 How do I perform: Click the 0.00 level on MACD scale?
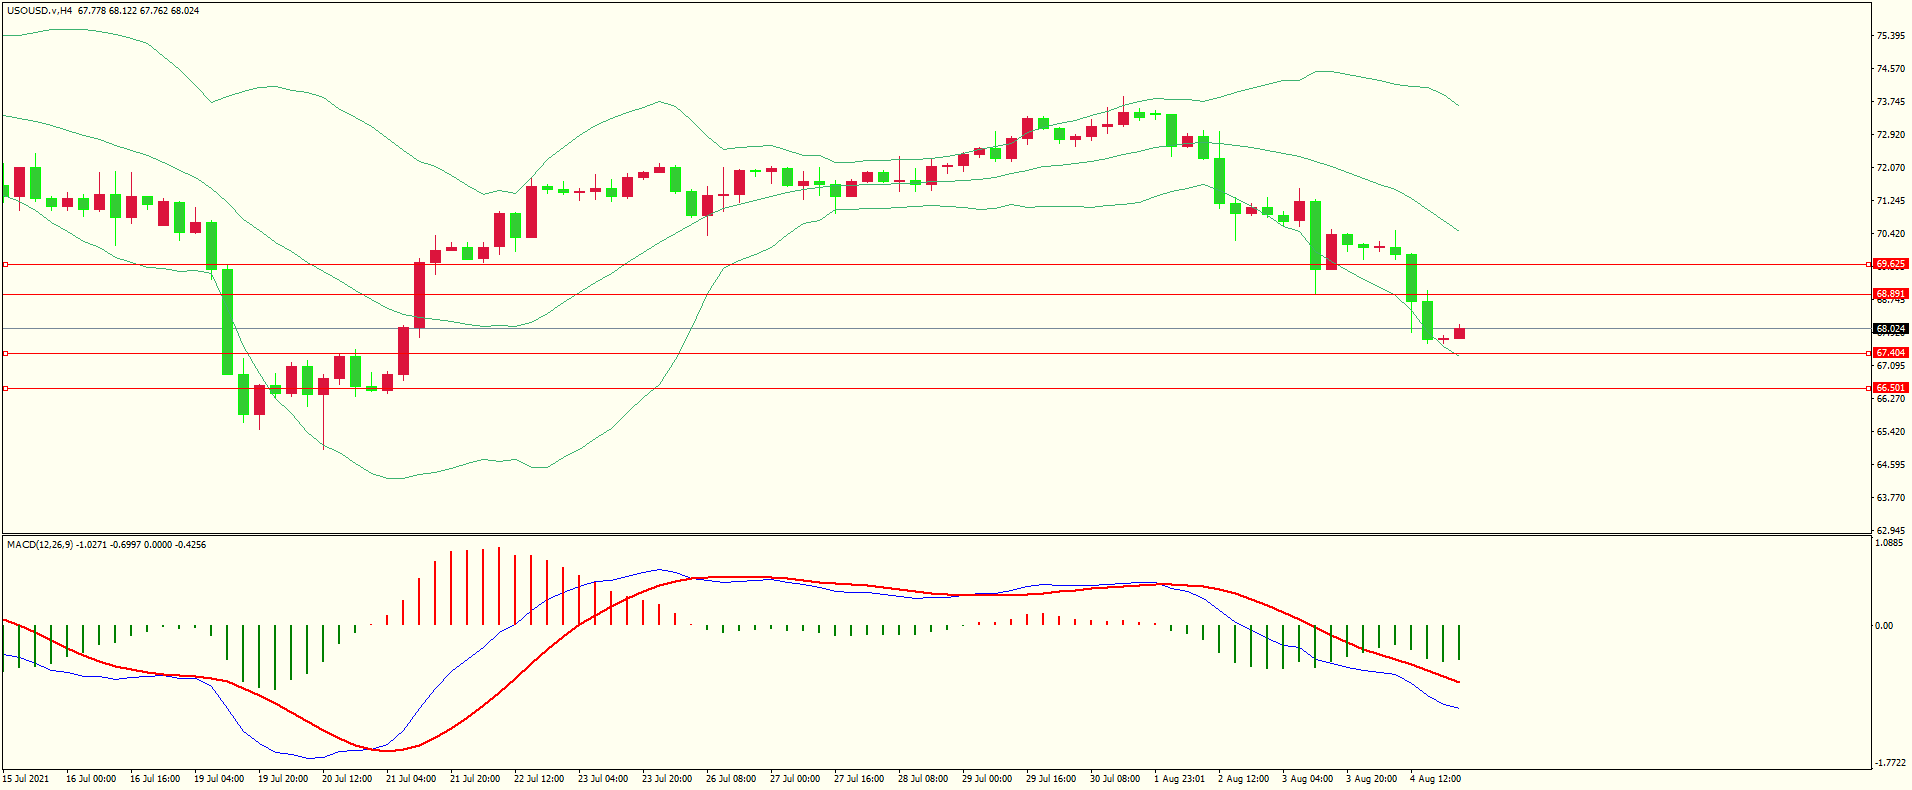pyautogui.click(x=1883, y=626)
